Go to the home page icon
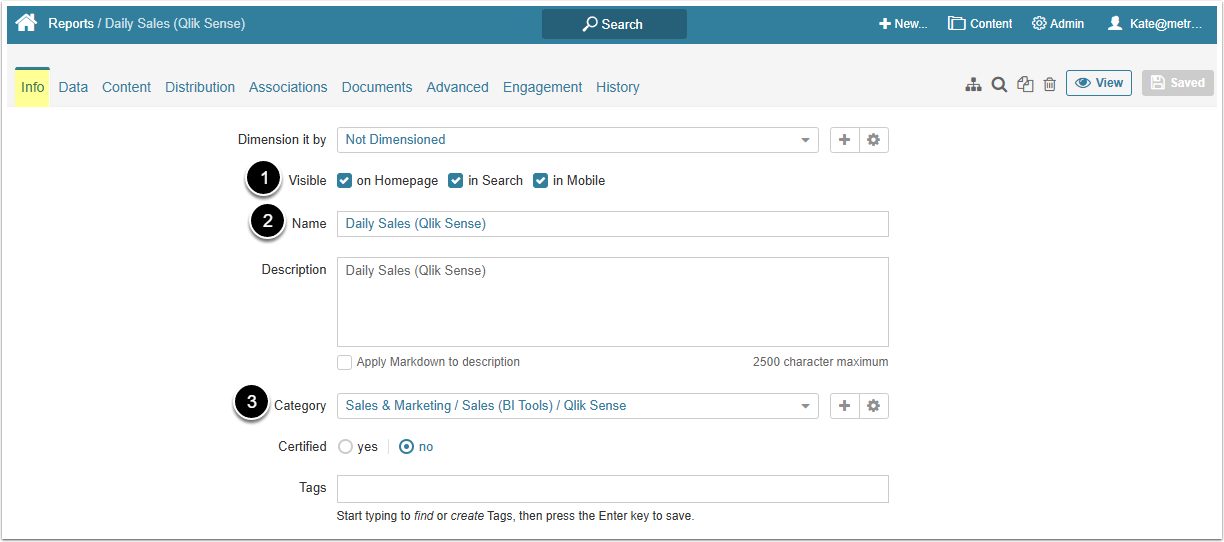Image resolution: width=1224 pixels, height=542 pixels. (26, 23)
